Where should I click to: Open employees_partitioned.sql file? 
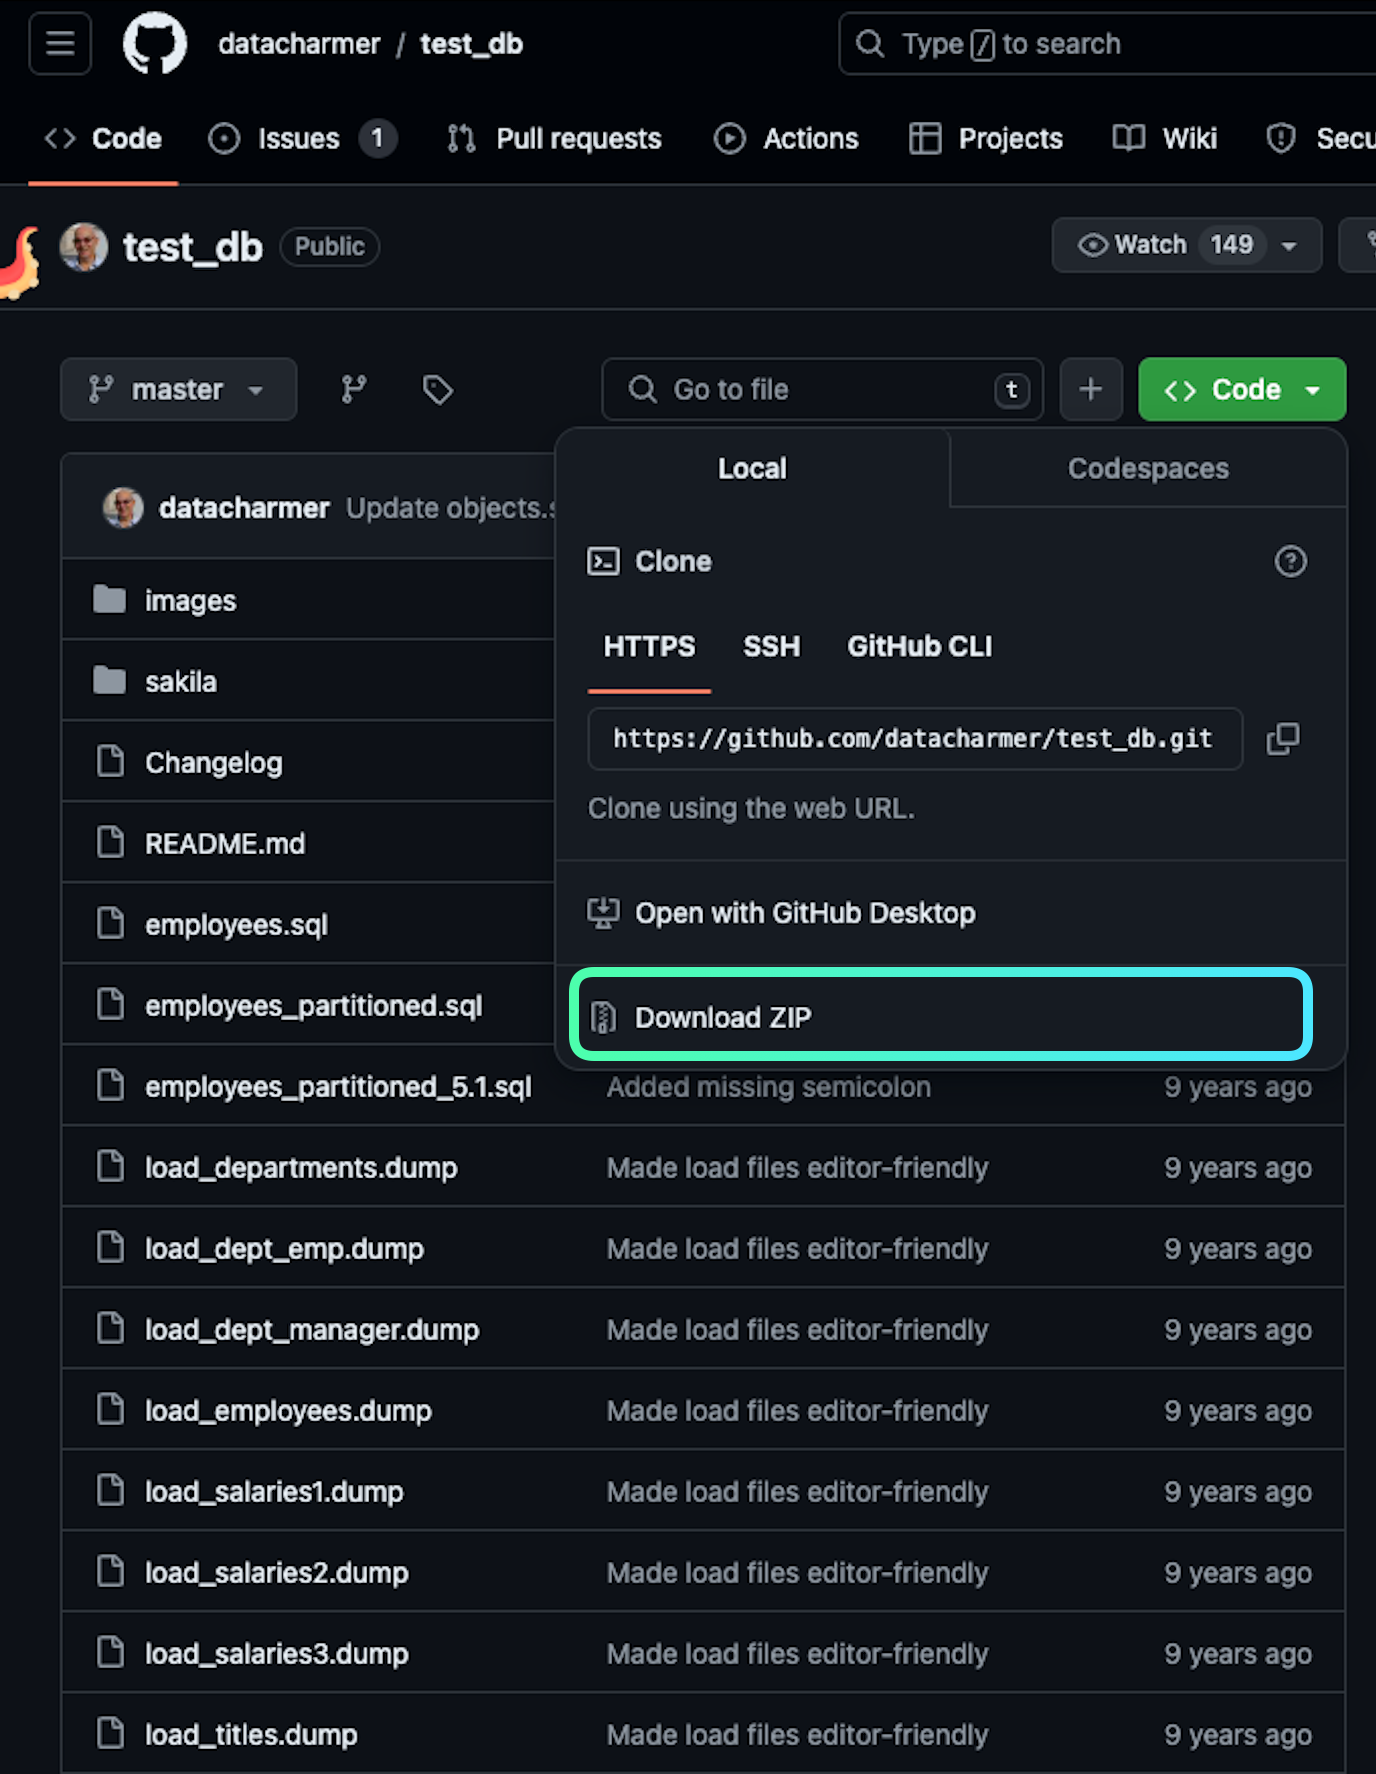click(314, 1006)
